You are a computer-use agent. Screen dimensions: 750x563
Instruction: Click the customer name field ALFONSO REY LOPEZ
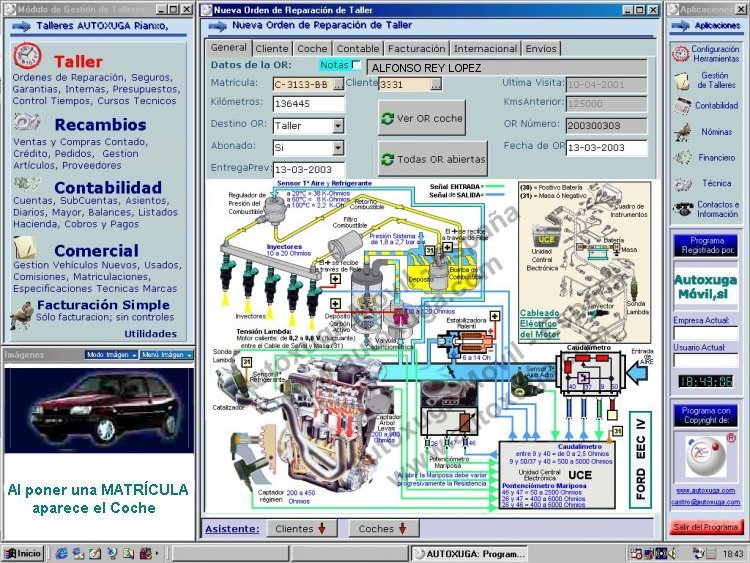(507, 68)
